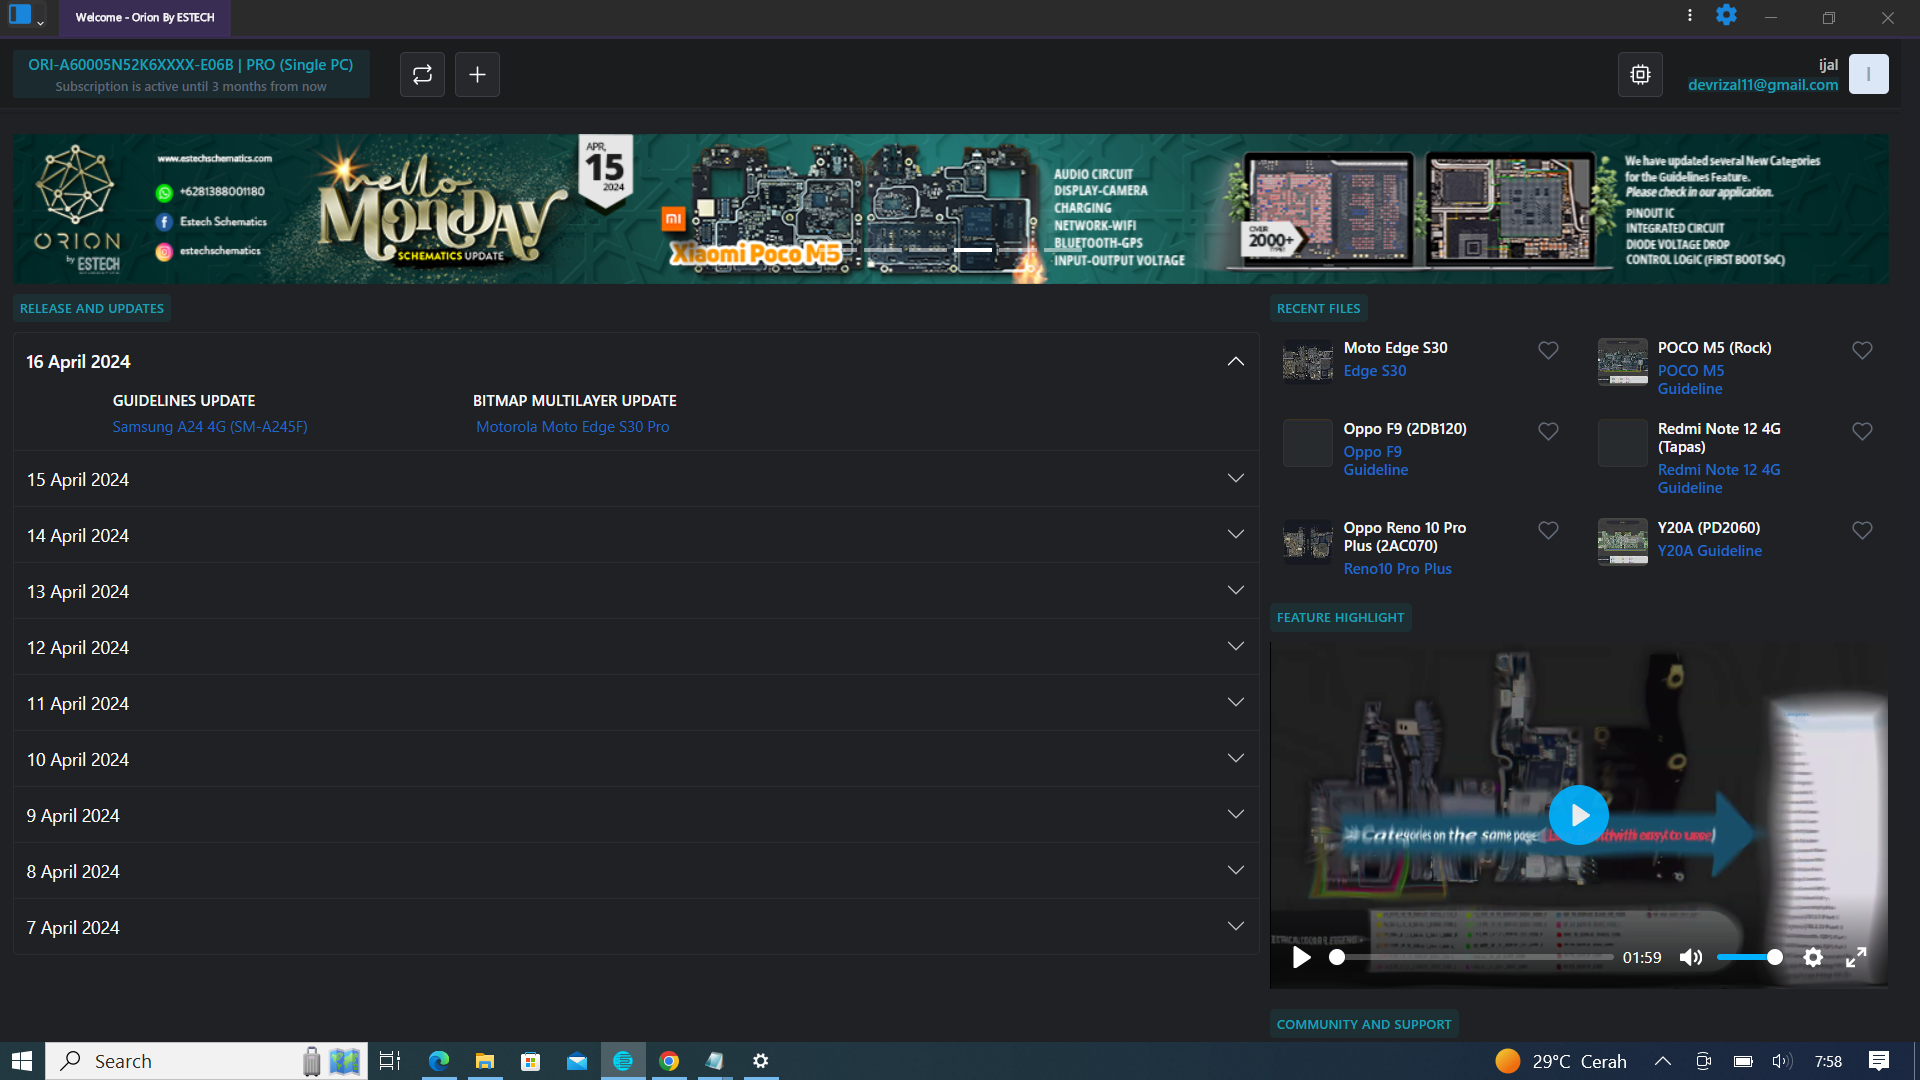Favorite the Moto Edge S30 file
This screenshot has width=1920, height=1080.
pos(1548,350)
